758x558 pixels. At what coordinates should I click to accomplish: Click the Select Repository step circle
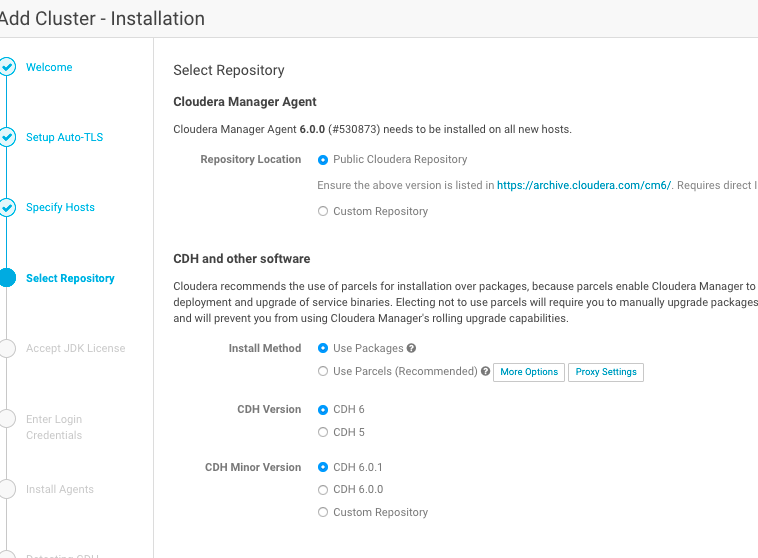[7, 278]
